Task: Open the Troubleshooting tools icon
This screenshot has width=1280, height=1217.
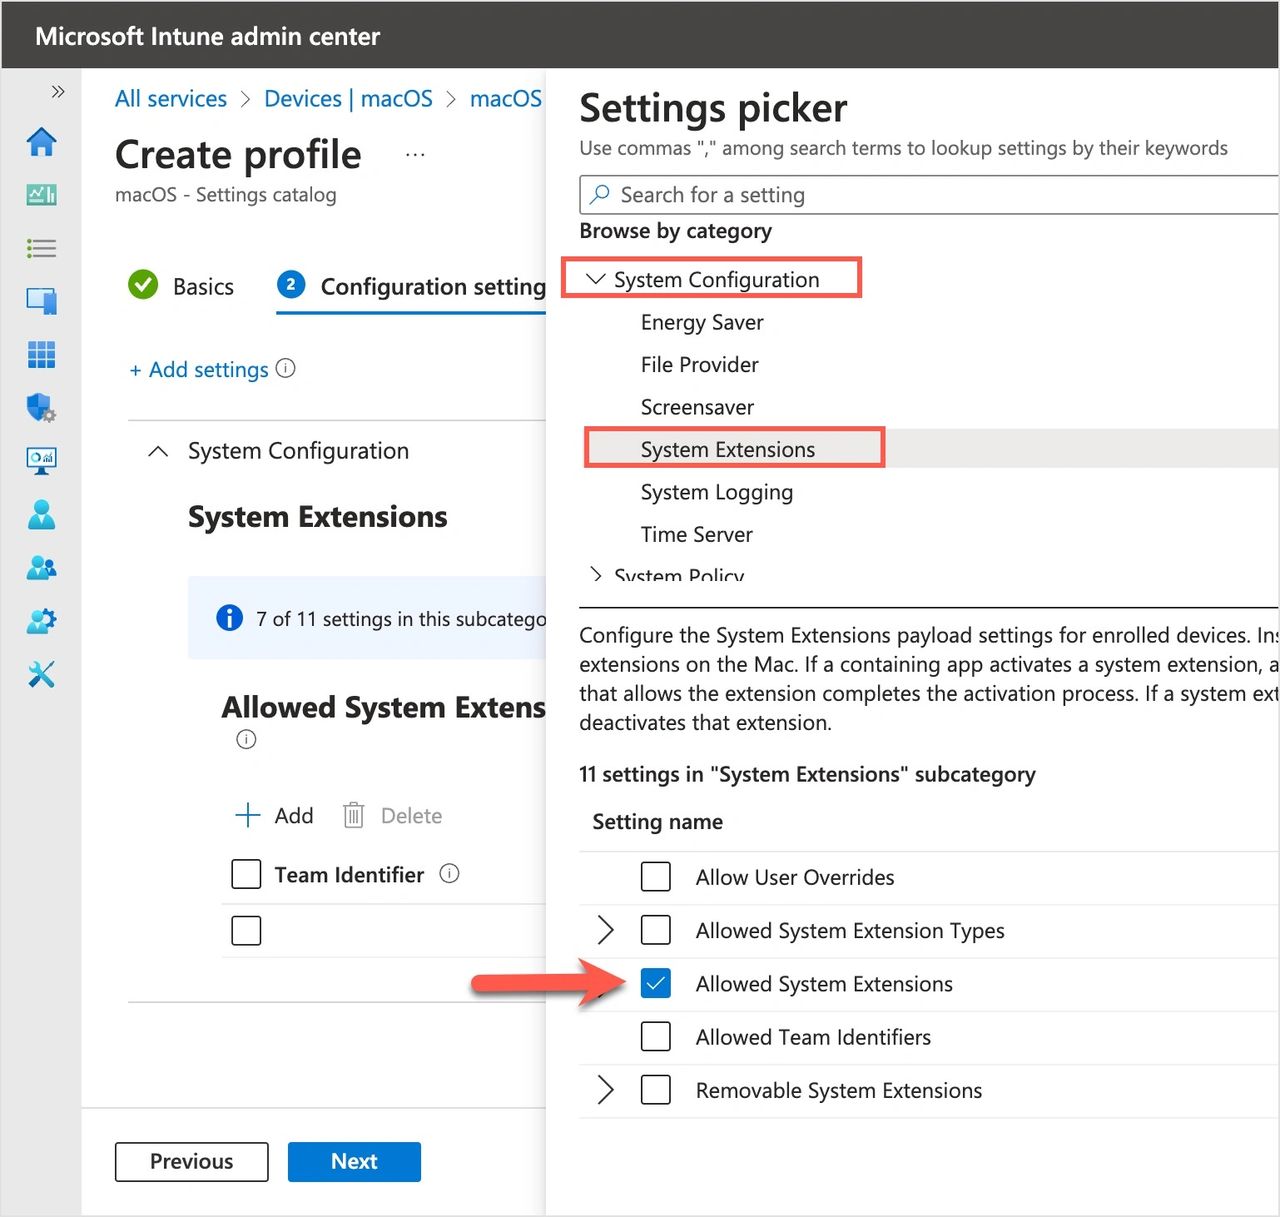Action: pyautogui.click(x=41, y=674)
